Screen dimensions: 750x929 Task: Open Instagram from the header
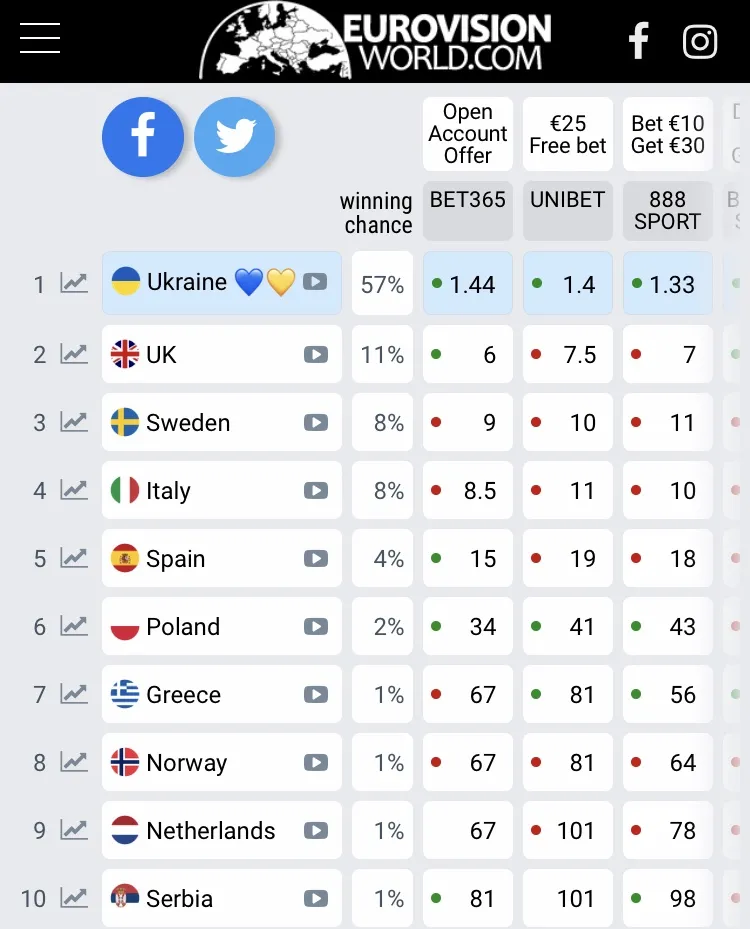700,41
